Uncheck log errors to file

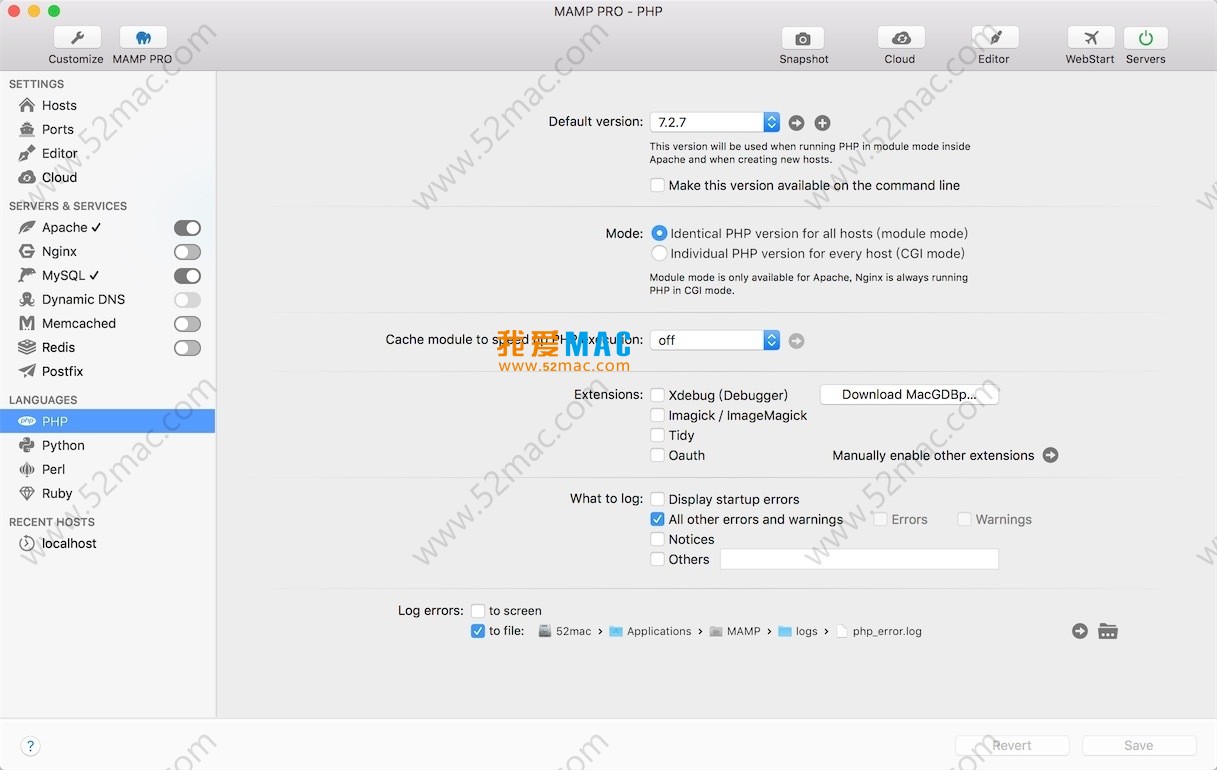click(x=478, y=631)
